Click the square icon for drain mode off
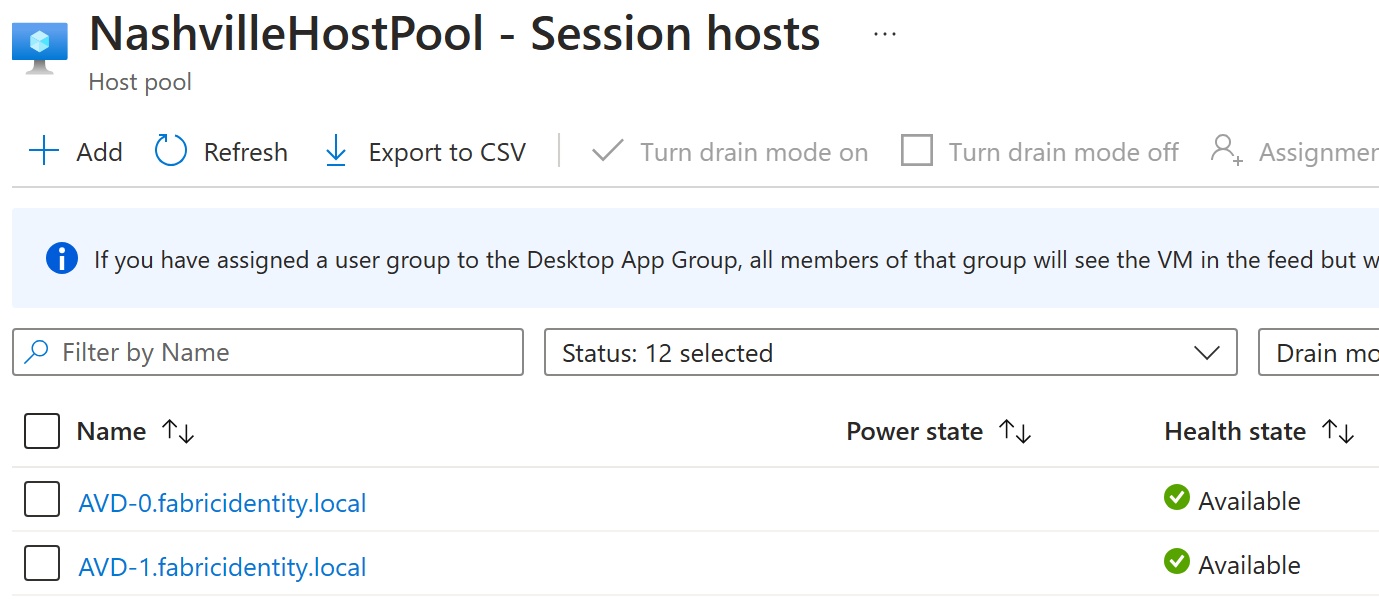Image resolution: width=1379 pixels, height=614 pixels. tap(917, 151)
